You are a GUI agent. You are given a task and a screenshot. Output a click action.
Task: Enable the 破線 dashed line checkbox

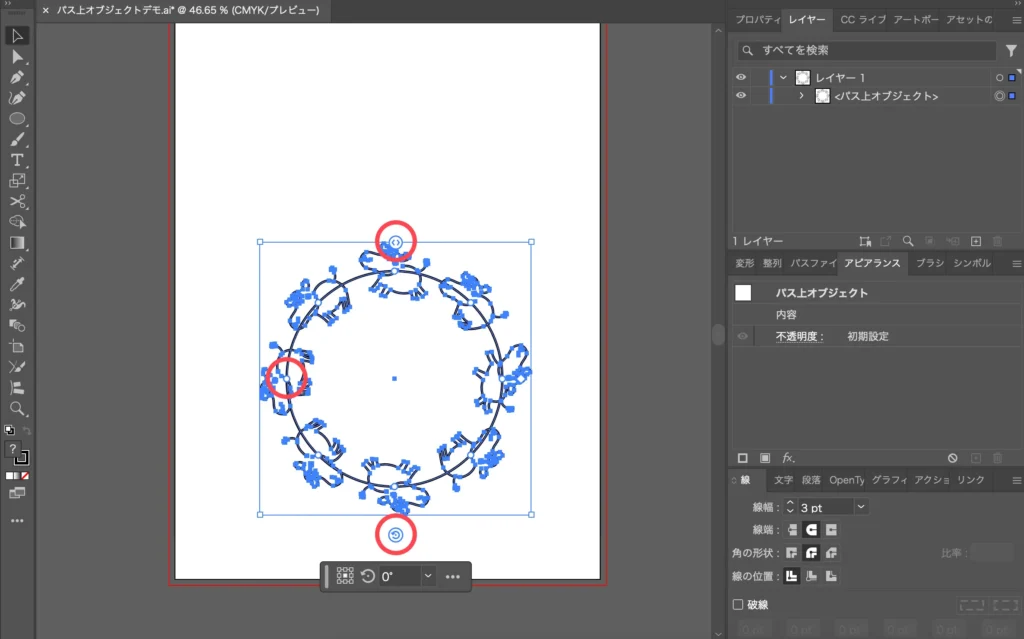[738, 605]
